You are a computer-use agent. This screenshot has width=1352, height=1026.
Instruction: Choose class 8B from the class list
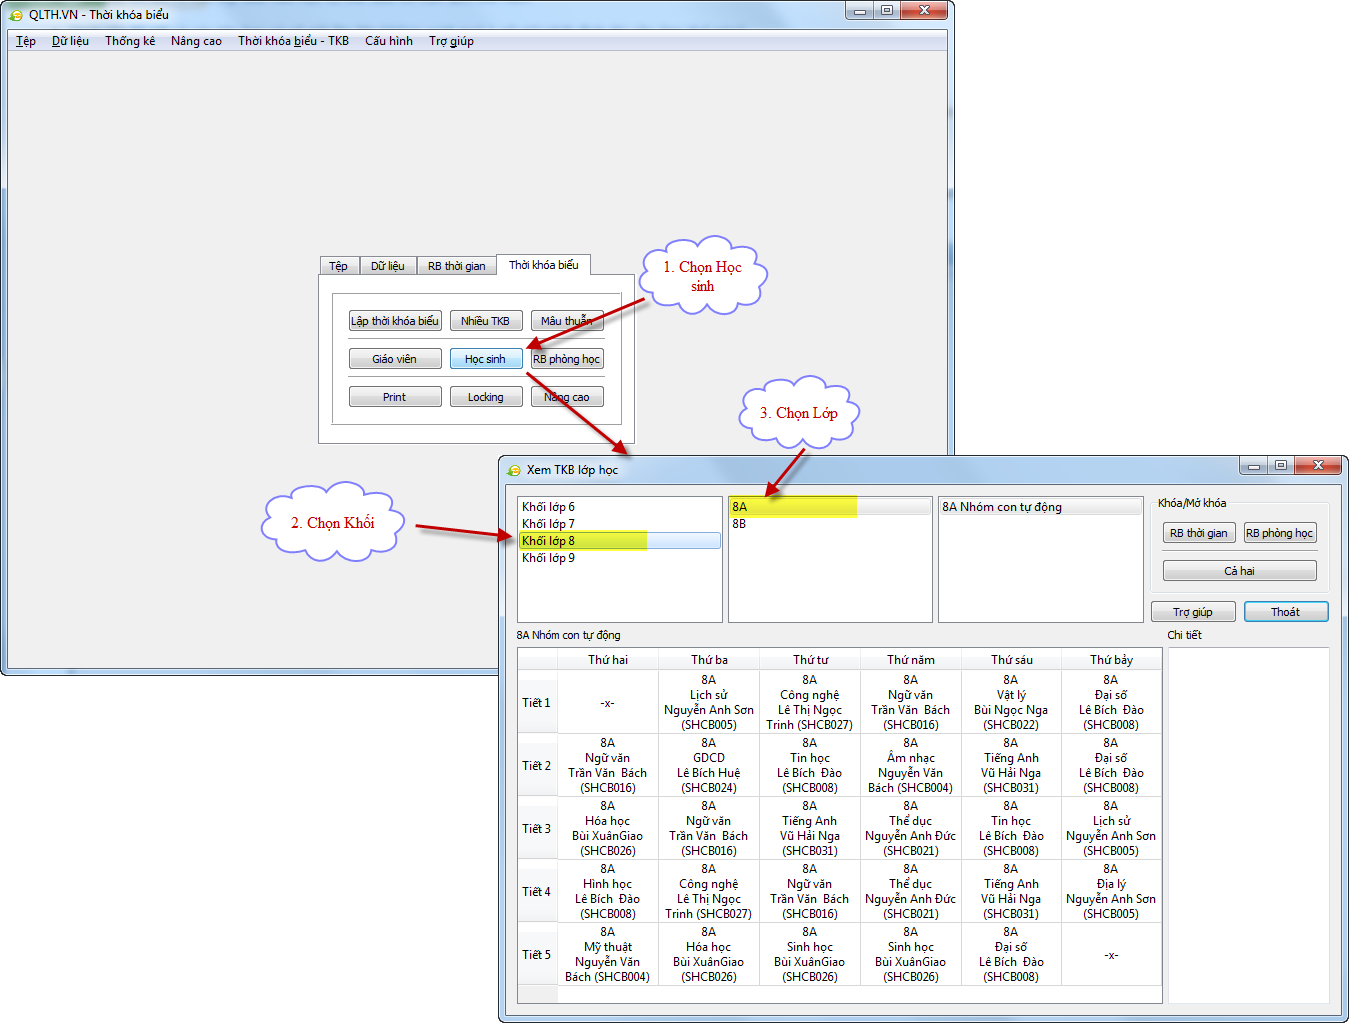(x=739, y=524)
